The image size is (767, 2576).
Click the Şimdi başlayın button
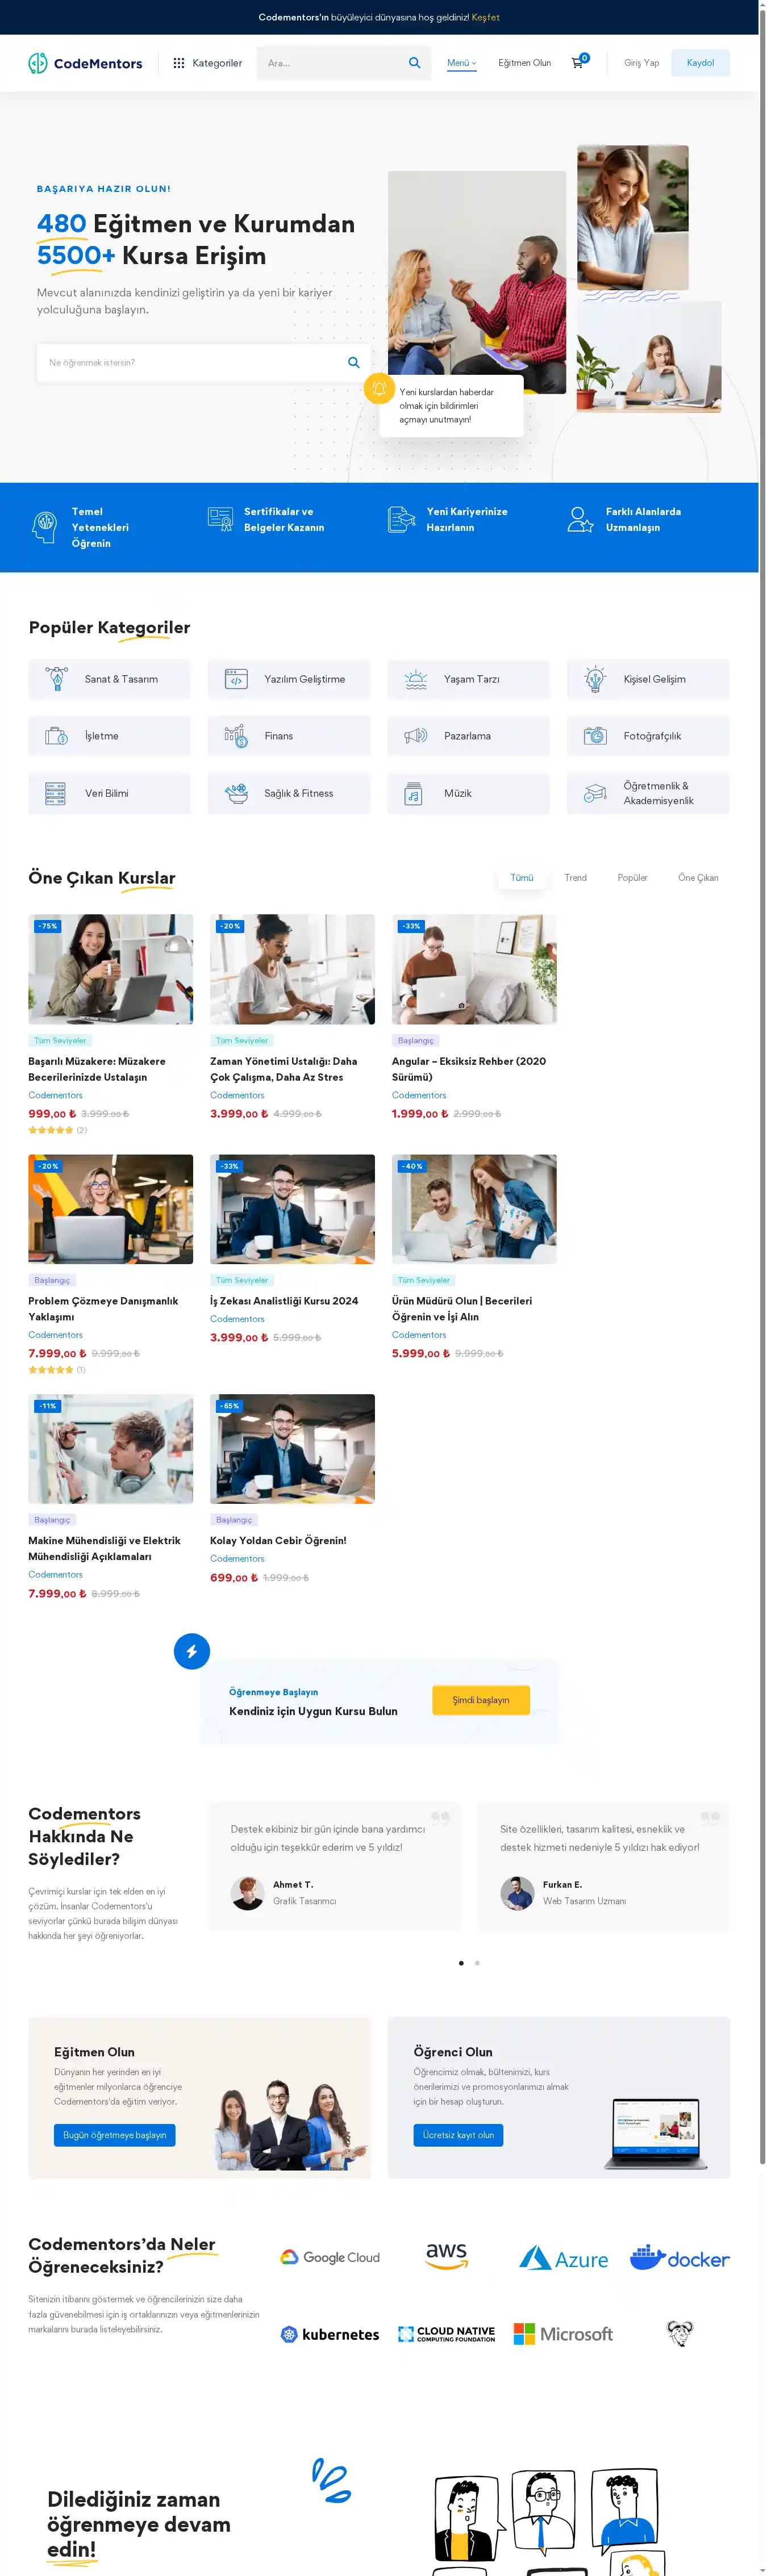pyautogui.click(x=480, y=1700)
